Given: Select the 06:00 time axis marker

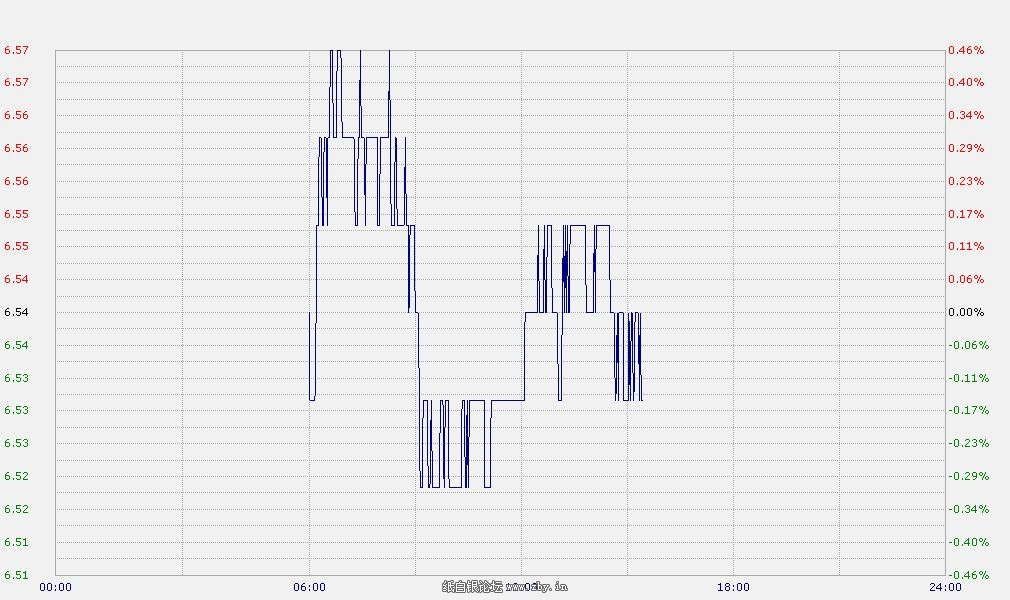Looking at the screenshot, I should [309, 587].
